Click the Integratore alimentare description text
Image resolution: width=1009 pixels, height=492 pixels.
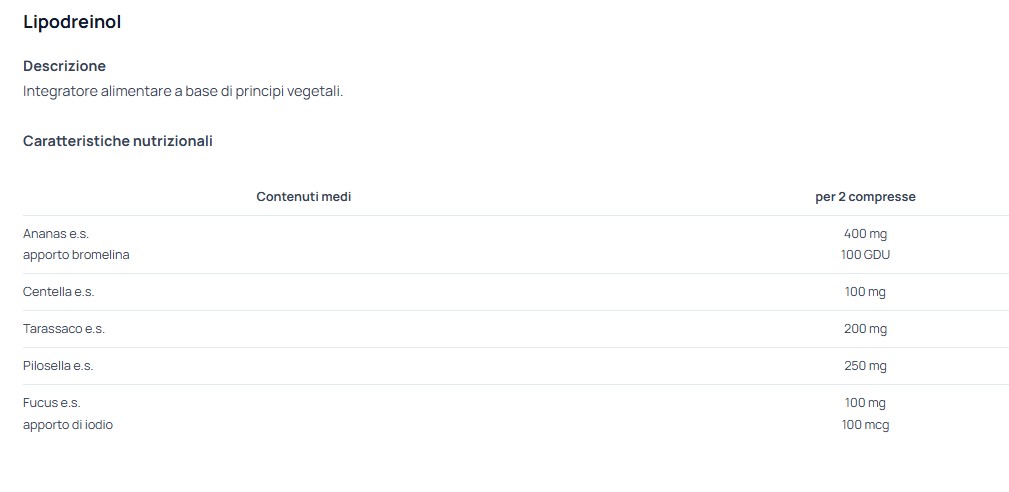point(183,91)
